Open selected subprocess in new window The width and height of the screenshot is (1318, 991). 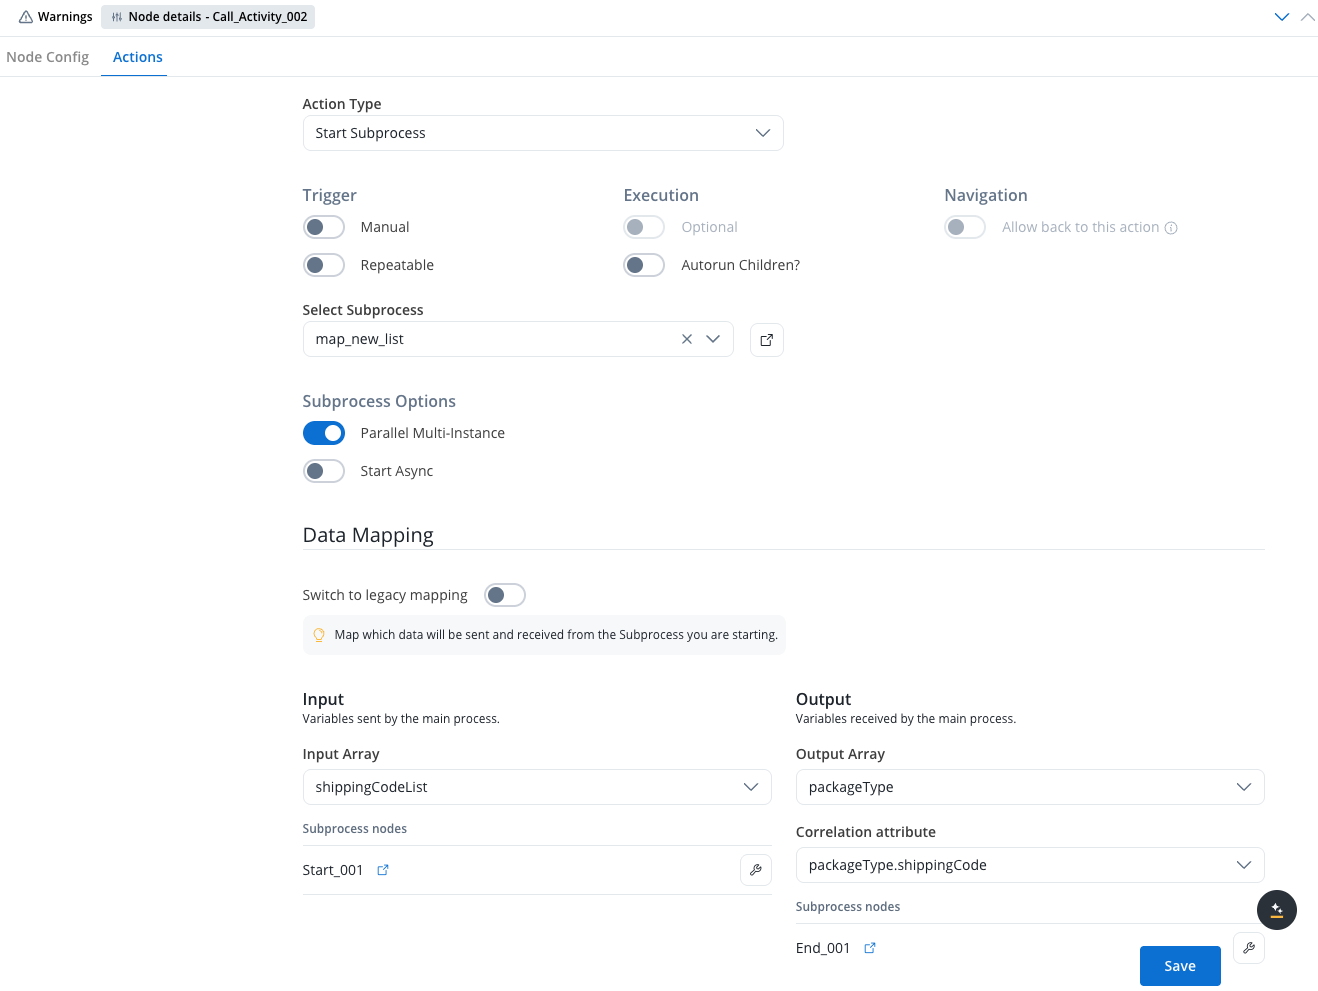[x=766, y=340]
